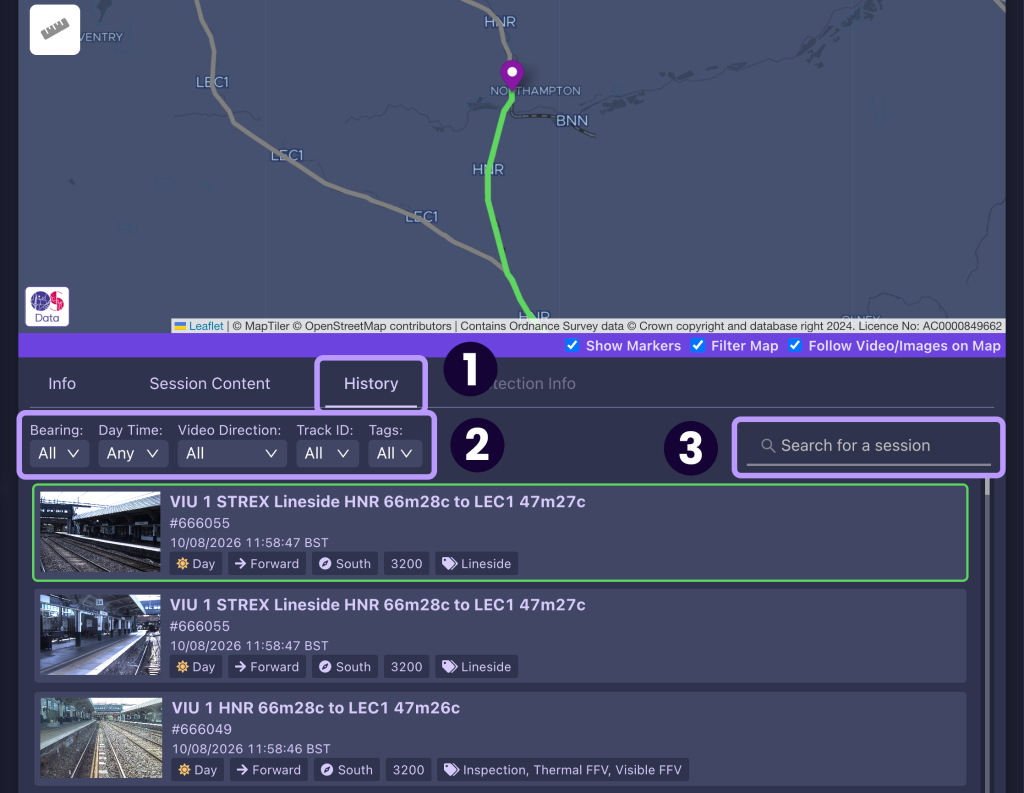Open VIU 1 HNR 66m28c to LEC1 47m26c
Image resolution: width=1024 pixels, height=793 pixels.
click(315, 708)
